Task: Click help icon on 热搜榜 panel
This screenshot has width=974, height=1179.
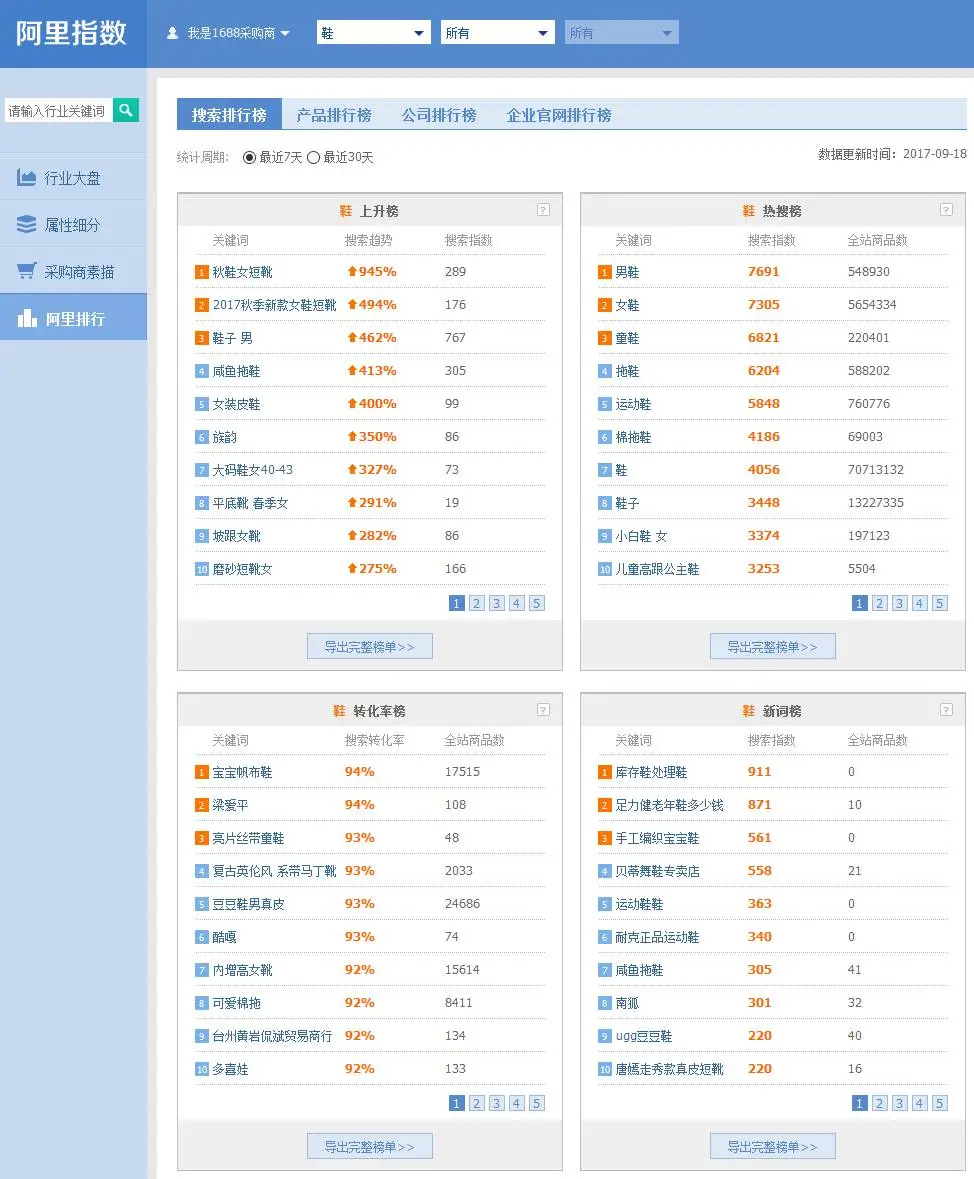Action: [x=946, y=210]
